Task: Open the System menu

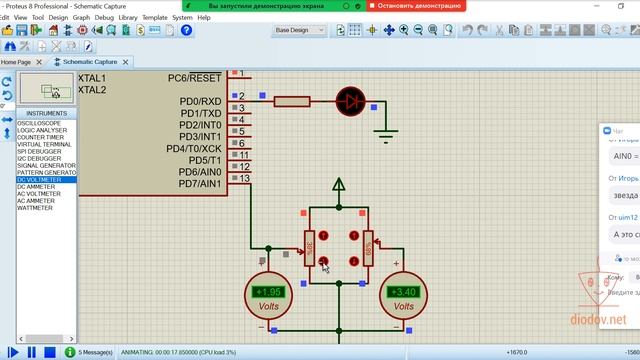Action: (182, 18)
